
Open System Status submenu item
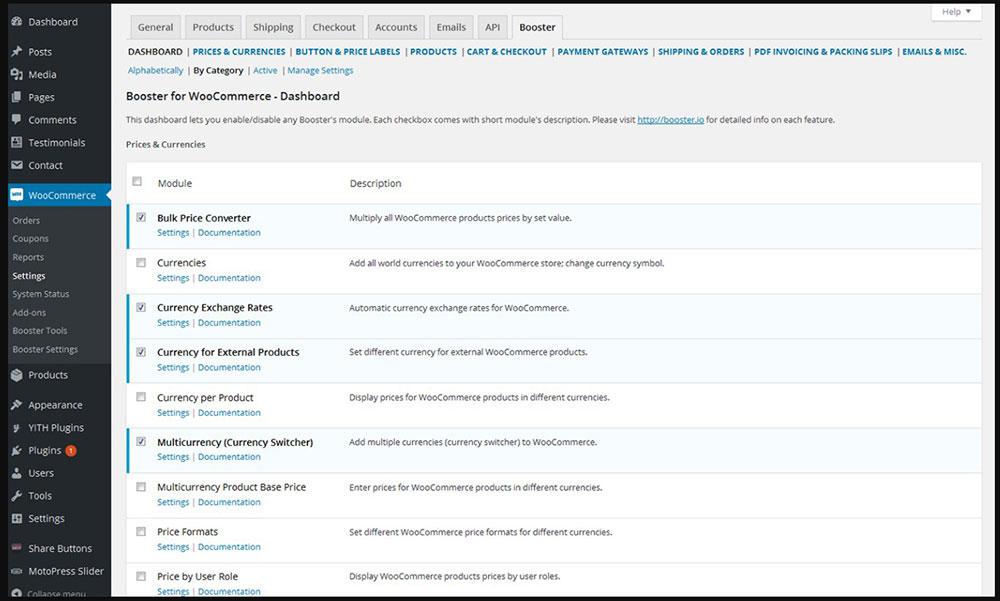tap(41, 294)
